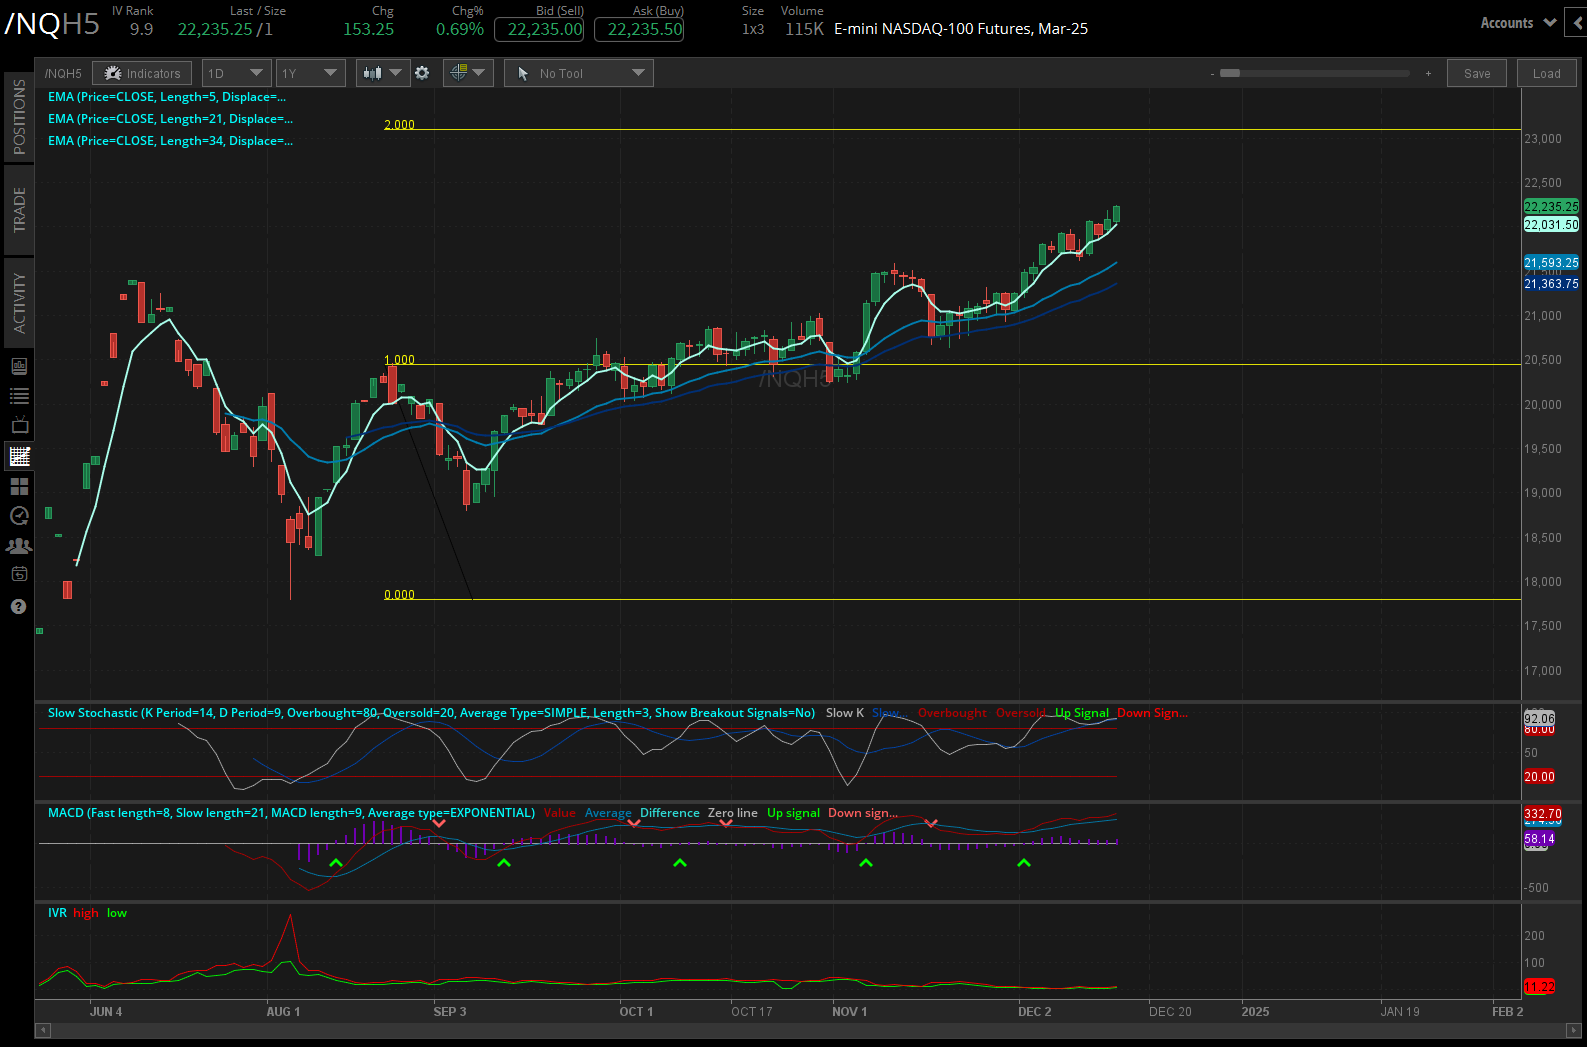Click the 332.70 MACD value bubble
This screenshot has width=1587, height=1047.
pos(1542,814)
